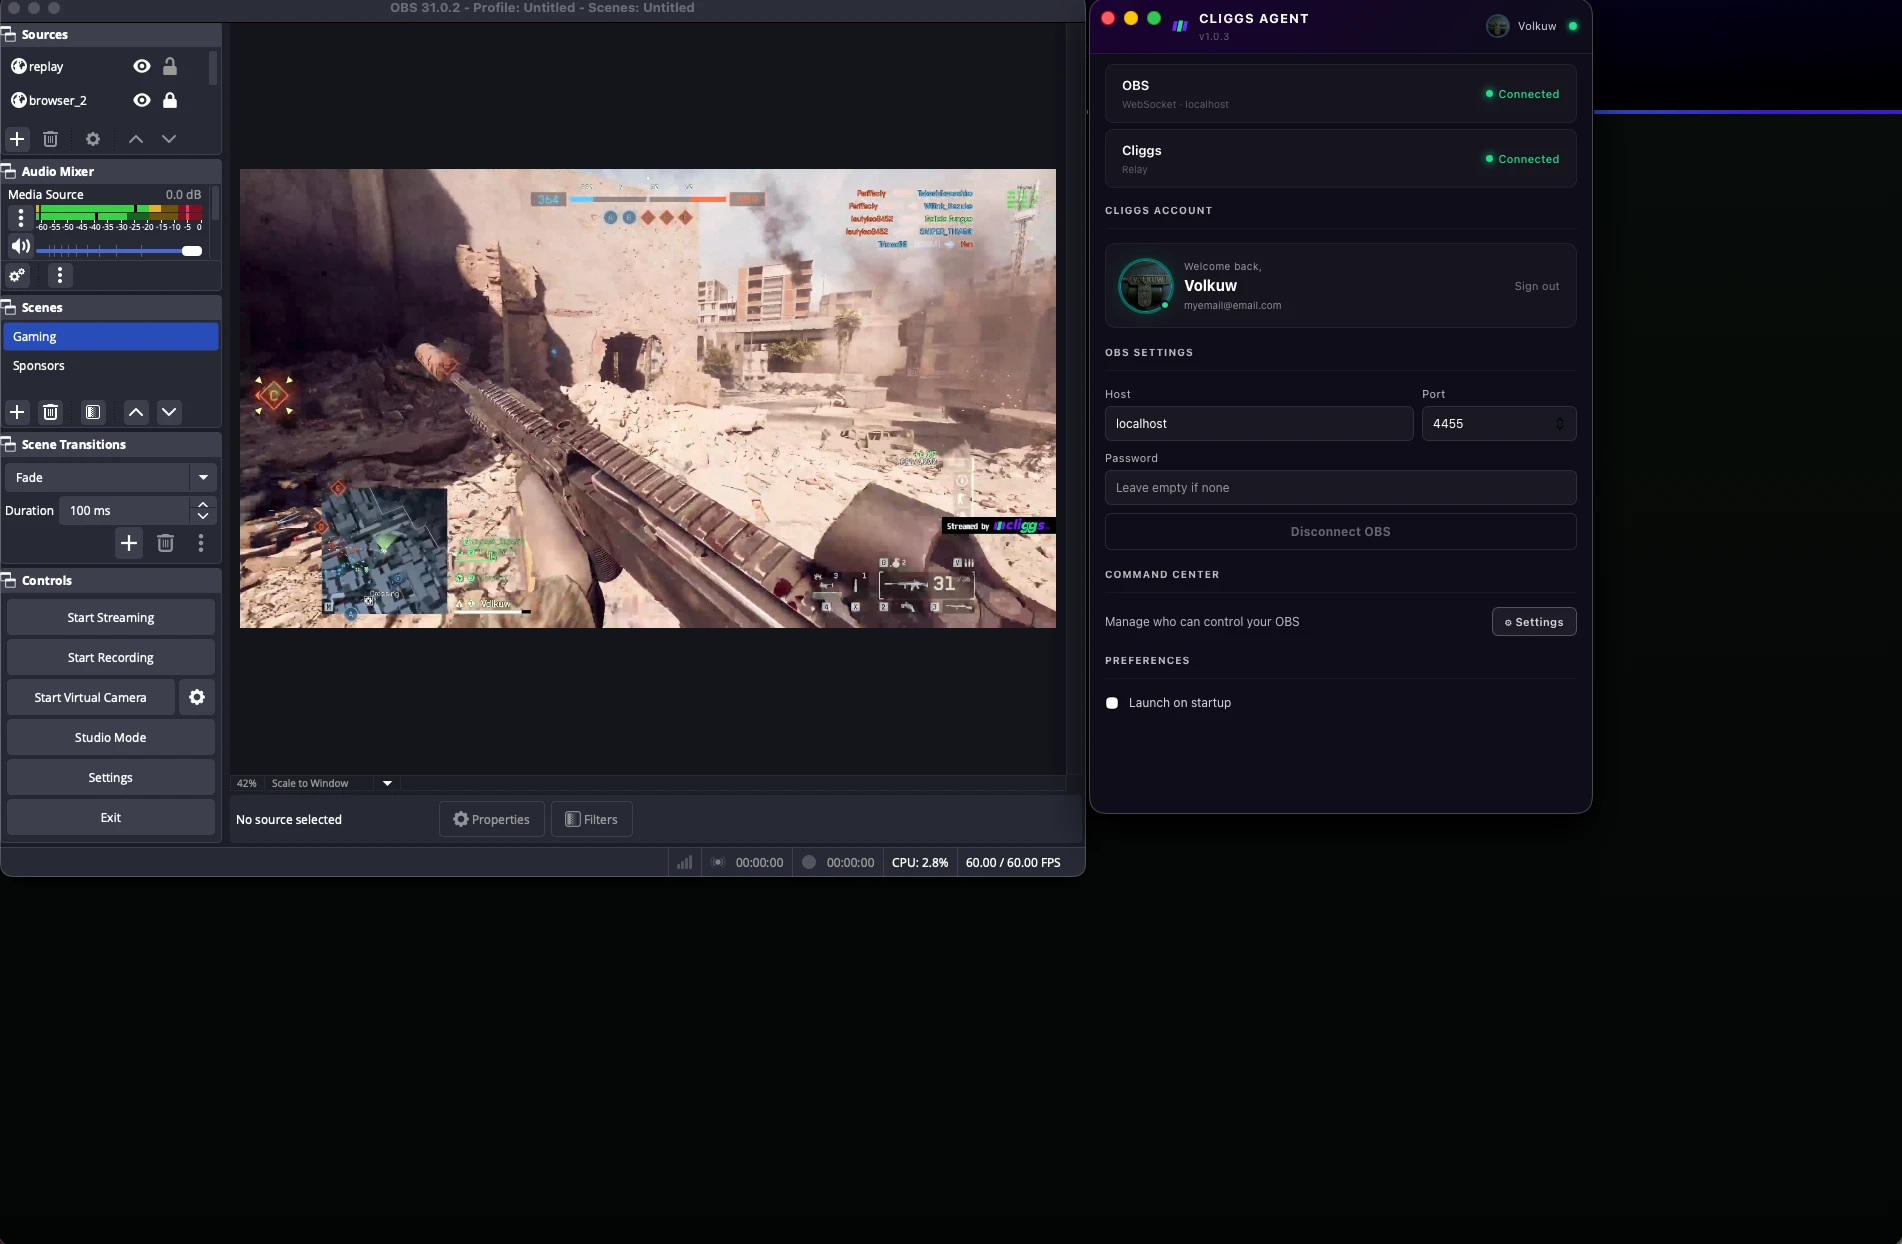Viewport: 1902px width, 1244px height.
Task: Click the Cliggs Agent logo icon
Action: tap(1180, 25)
